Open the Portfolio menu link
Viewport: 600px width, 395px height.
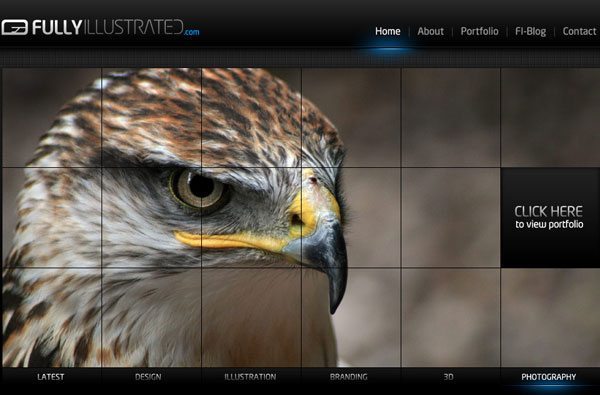click(479, 31)
